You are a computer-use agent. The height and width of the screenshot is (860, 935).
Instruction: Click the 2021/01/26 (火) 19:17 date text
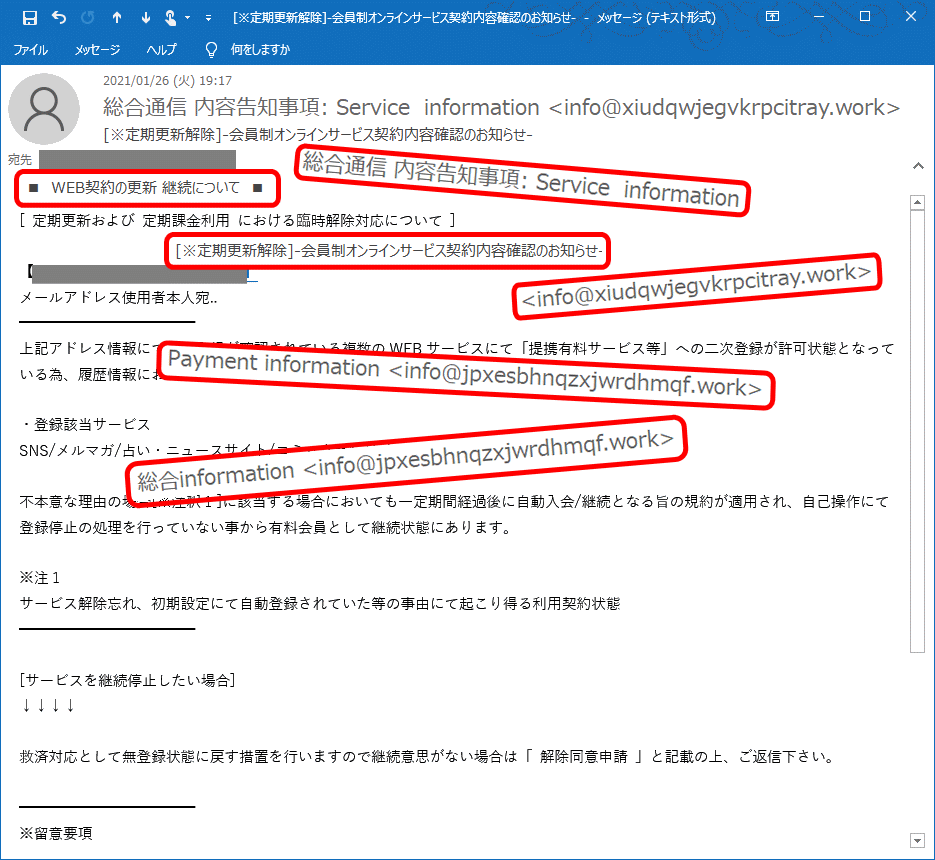(x=168, y=81)
